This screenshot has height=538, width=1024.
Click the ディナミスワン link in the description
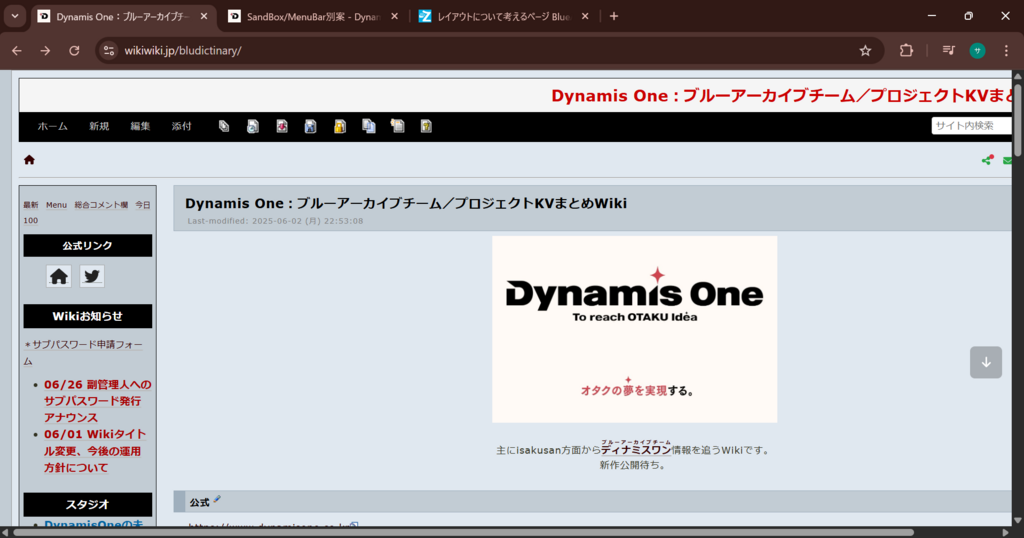click(x=636, y=450)
